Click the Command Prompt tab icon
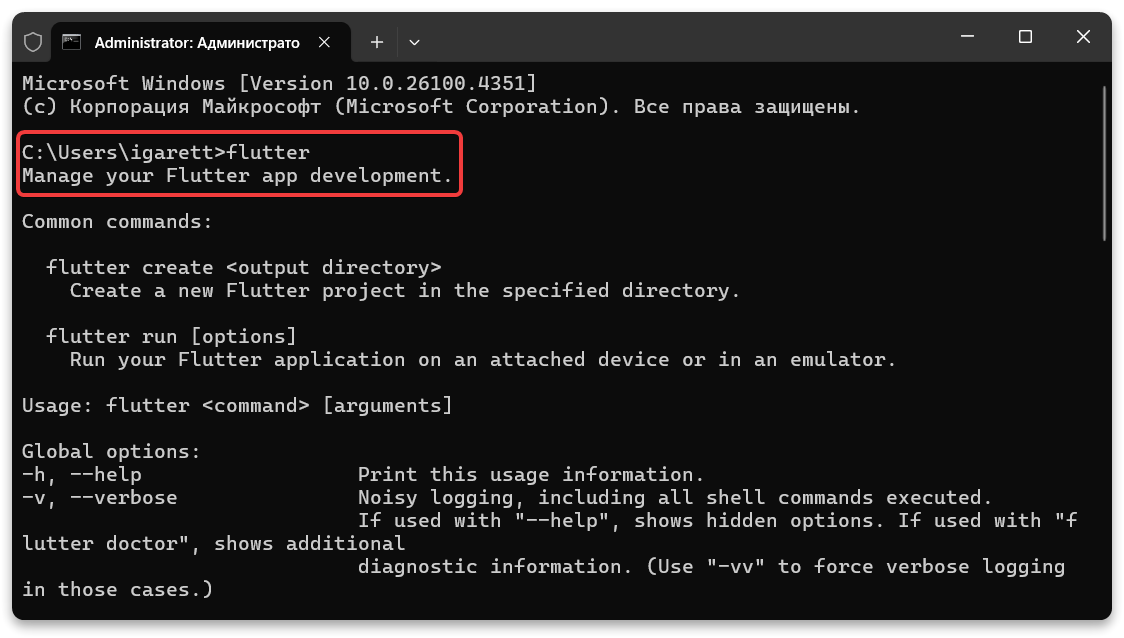The image size is (1124, 638). 71,42
